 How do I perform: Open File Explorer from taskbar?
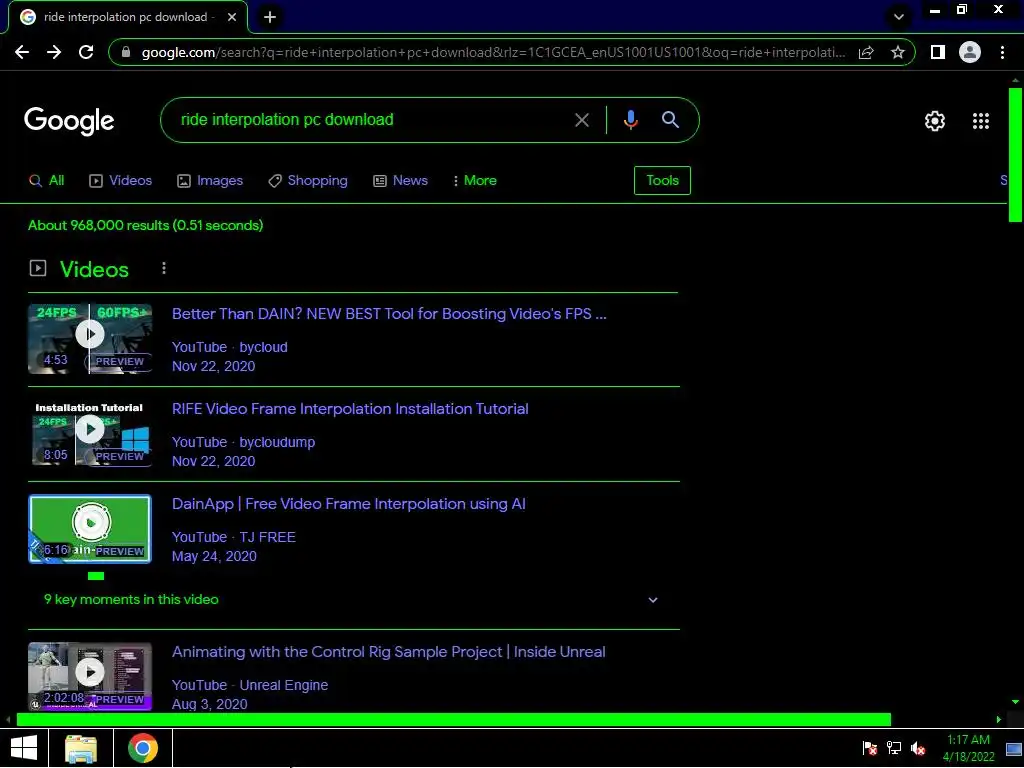(81, 748)
